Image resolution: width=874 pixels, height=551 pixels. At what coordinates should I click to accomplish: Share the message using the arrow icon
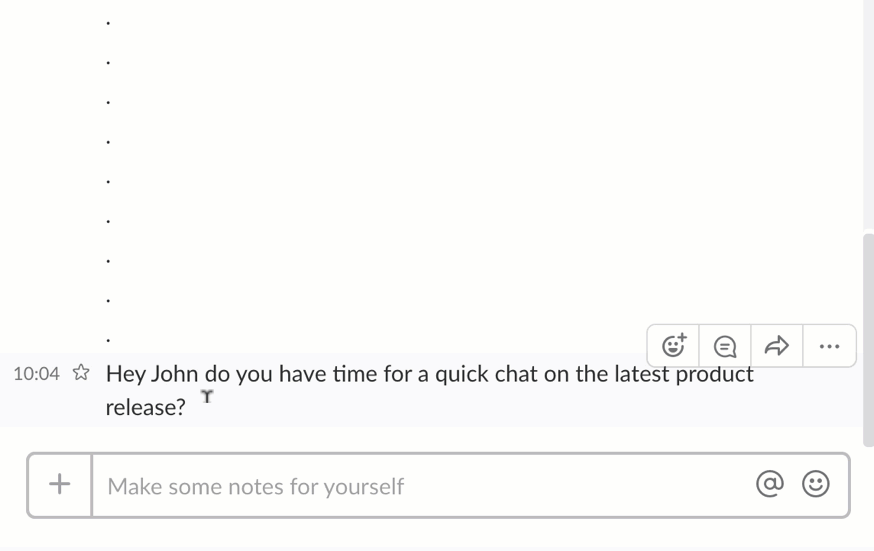pos(776,346)
